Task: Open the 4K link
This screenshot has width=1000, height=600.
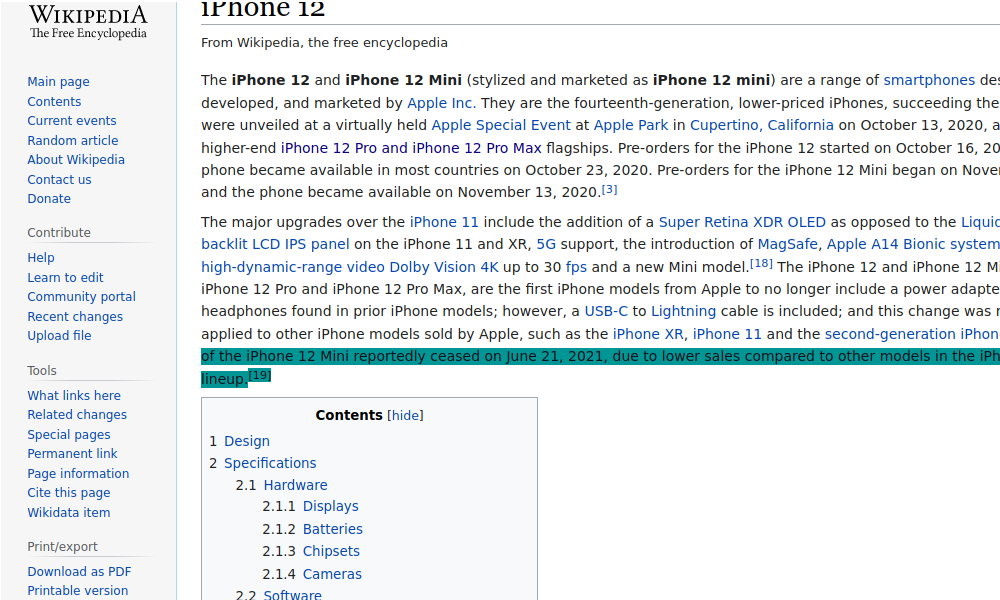Action: pyautogui.click(x=489, y=267)
